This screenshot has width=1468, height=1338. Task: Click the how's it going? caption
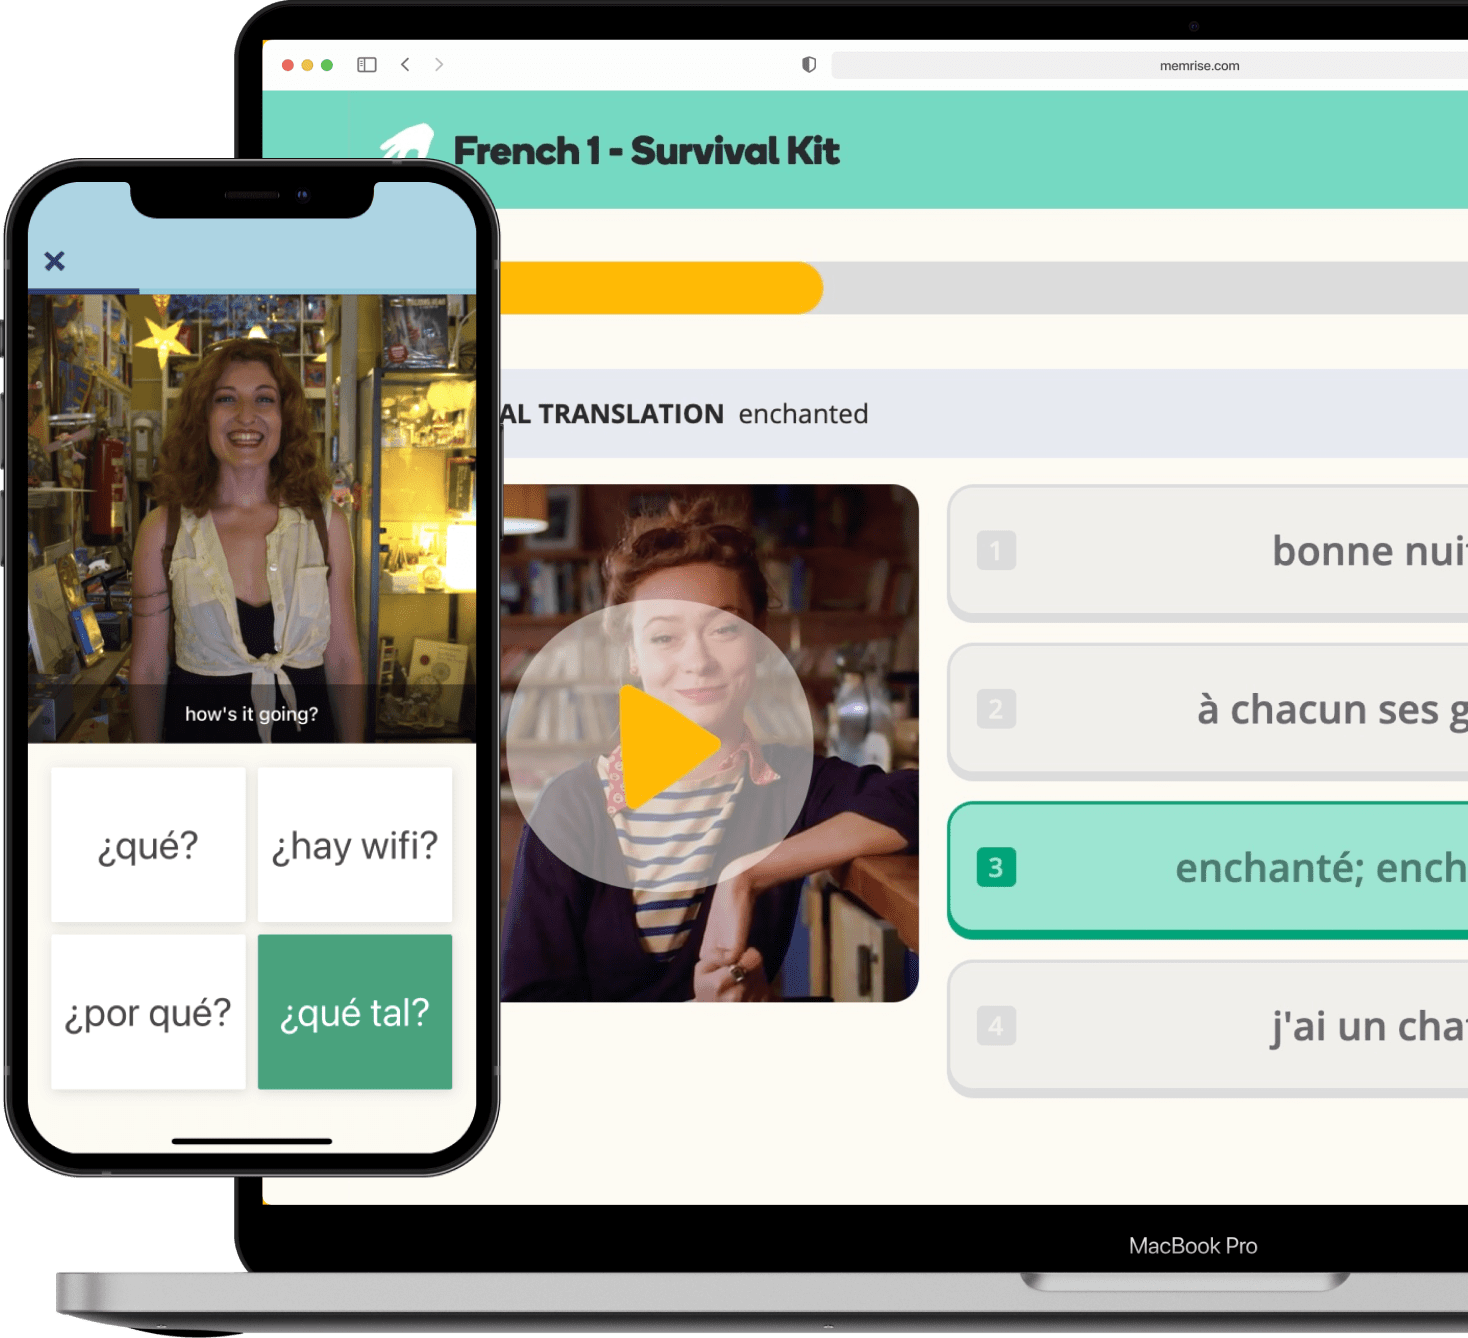[252, 714]
